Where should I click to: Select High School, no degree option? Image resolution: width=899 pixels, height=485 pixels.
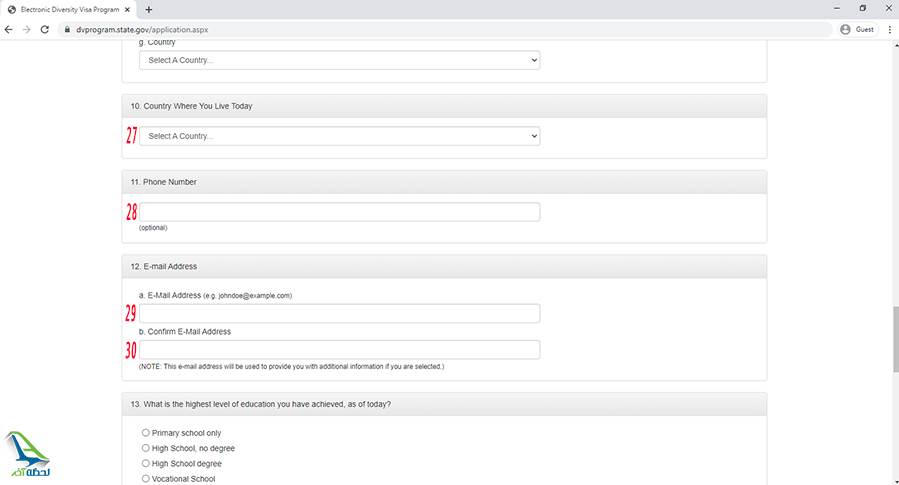pos(146,448)
